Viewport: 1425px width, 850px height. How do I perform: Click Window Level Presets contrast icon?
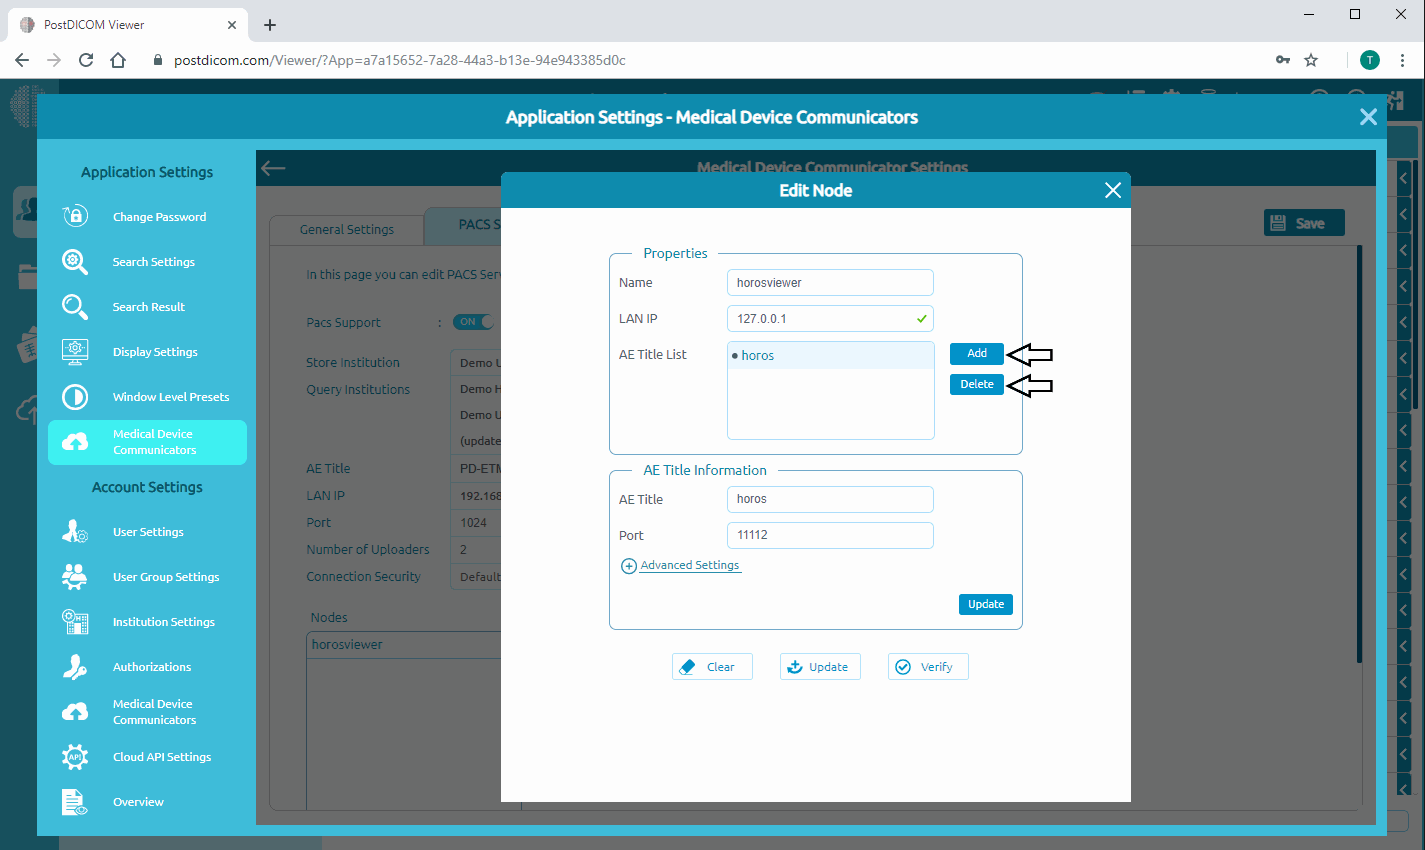click(x=75, y=396)
